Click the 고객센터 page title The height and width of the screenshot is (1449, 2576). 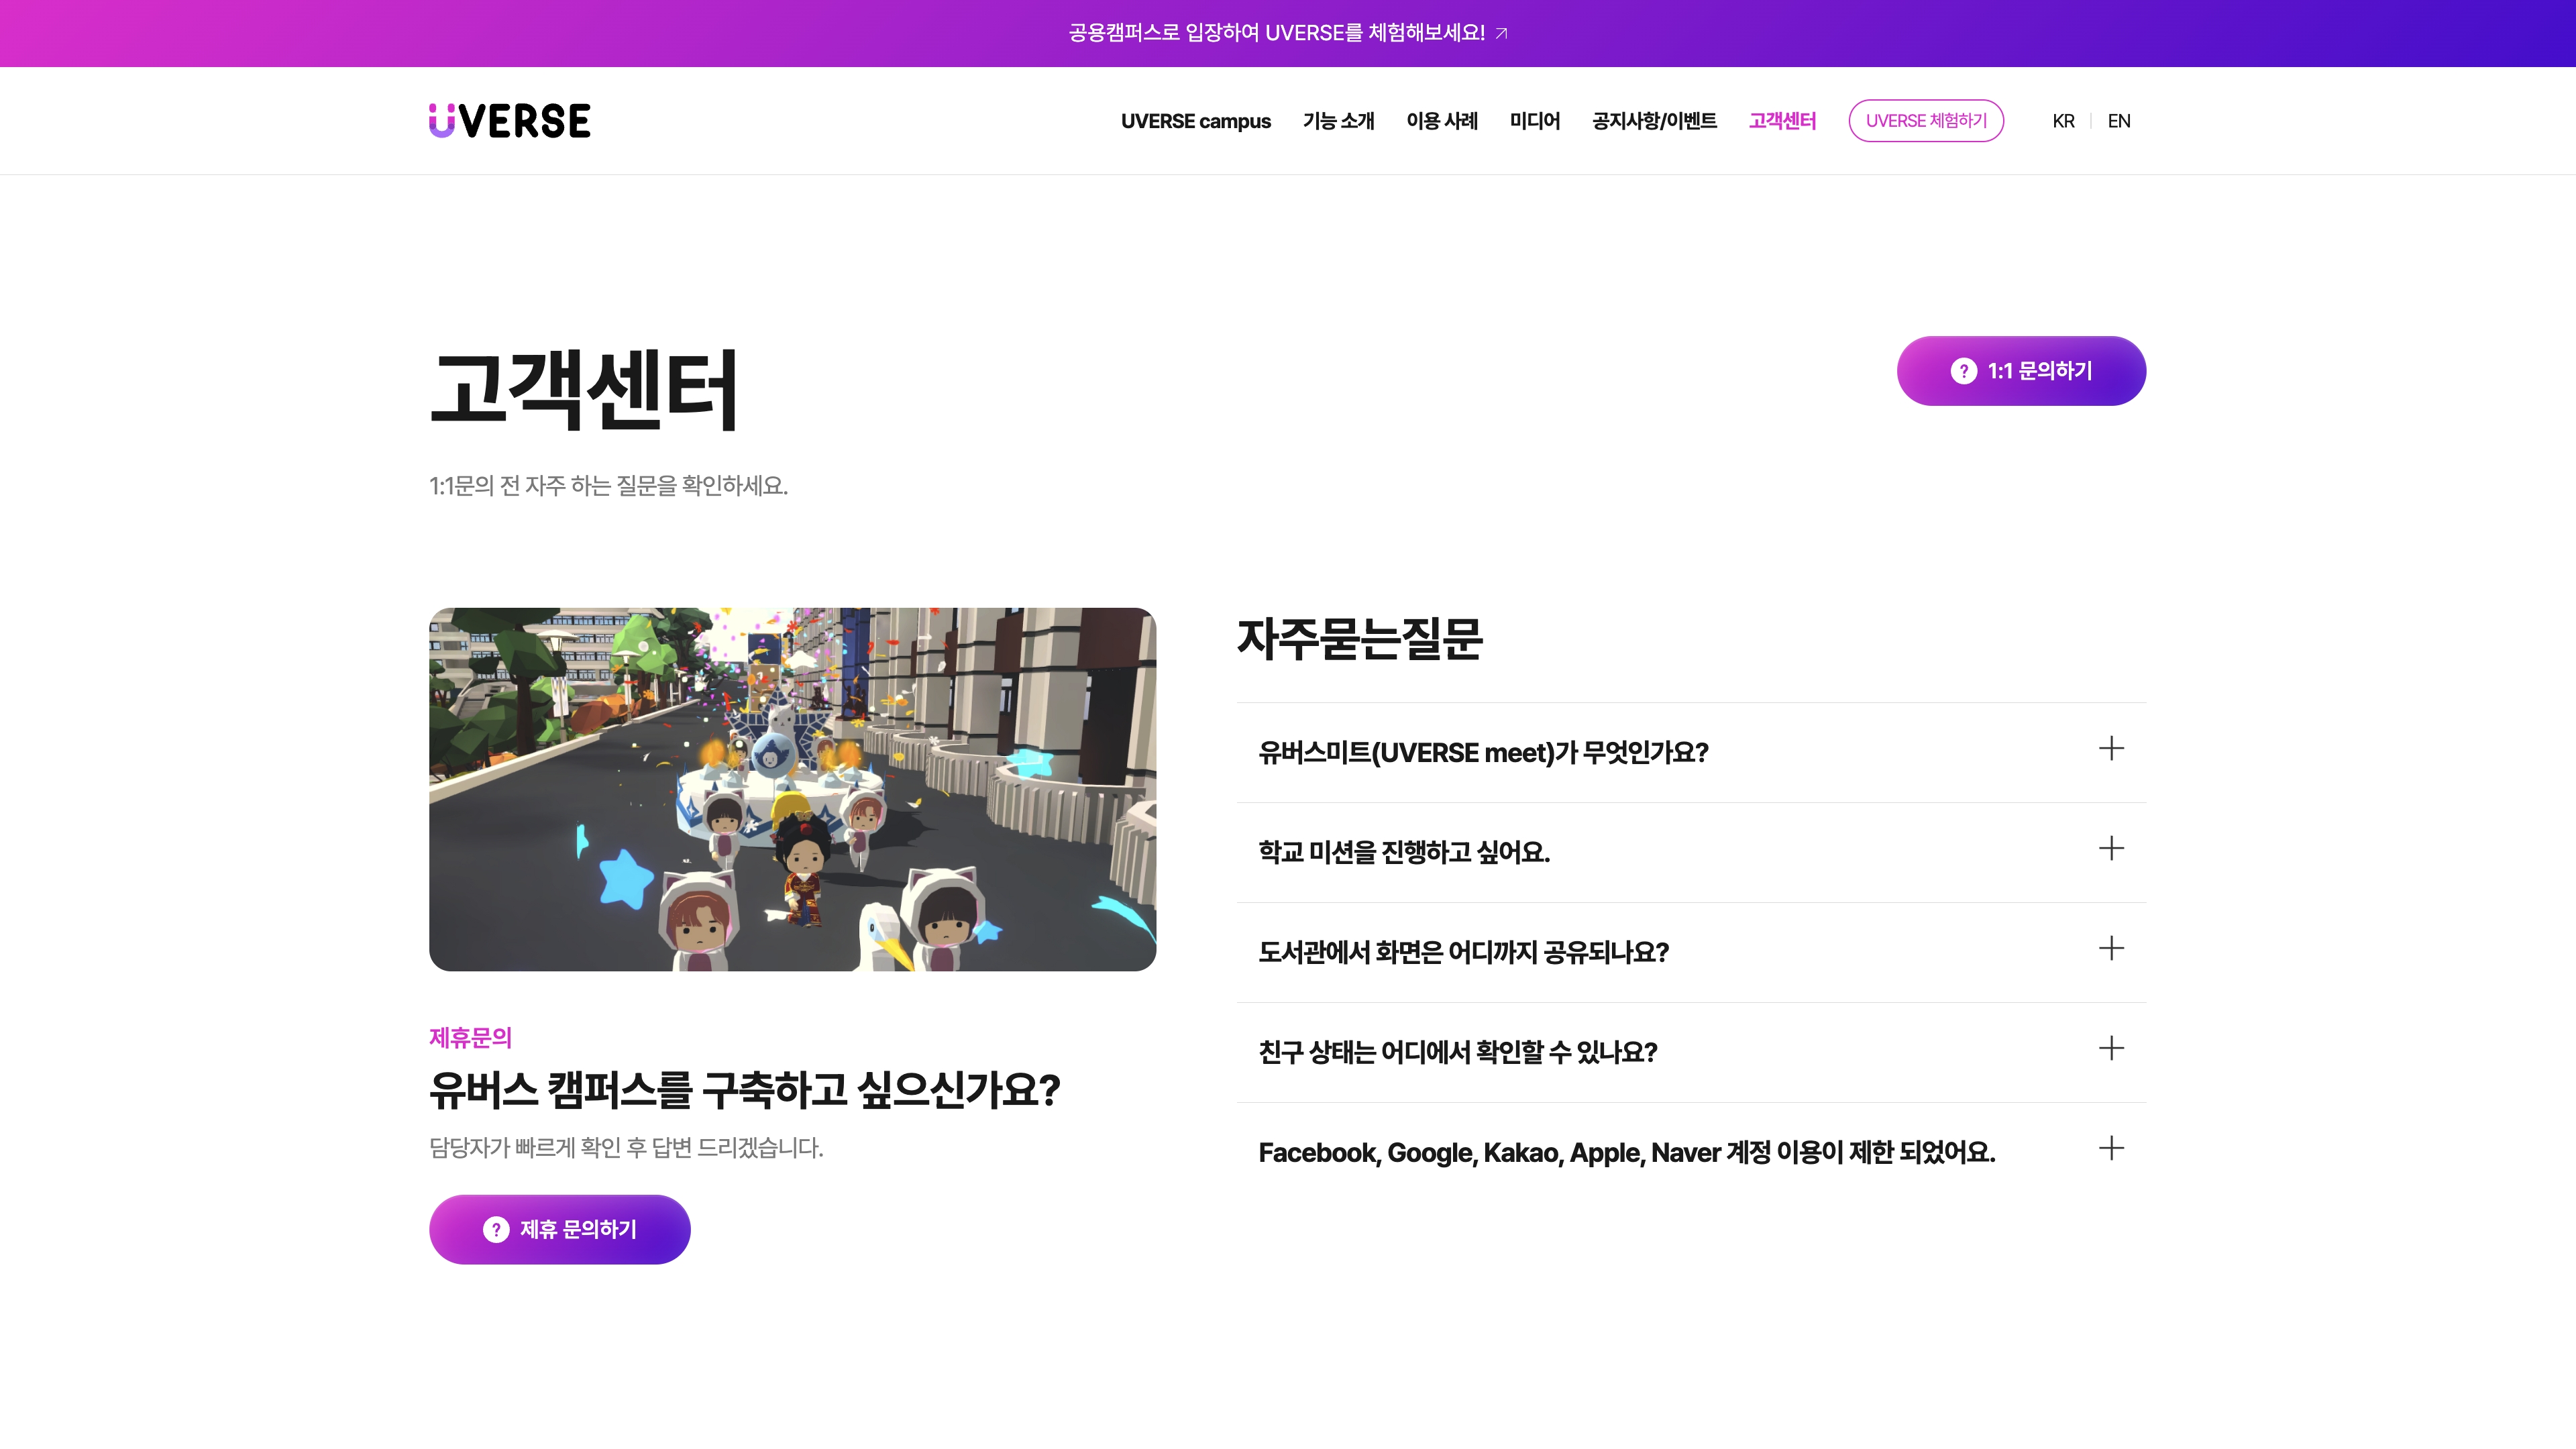click(x=584, y=390)
